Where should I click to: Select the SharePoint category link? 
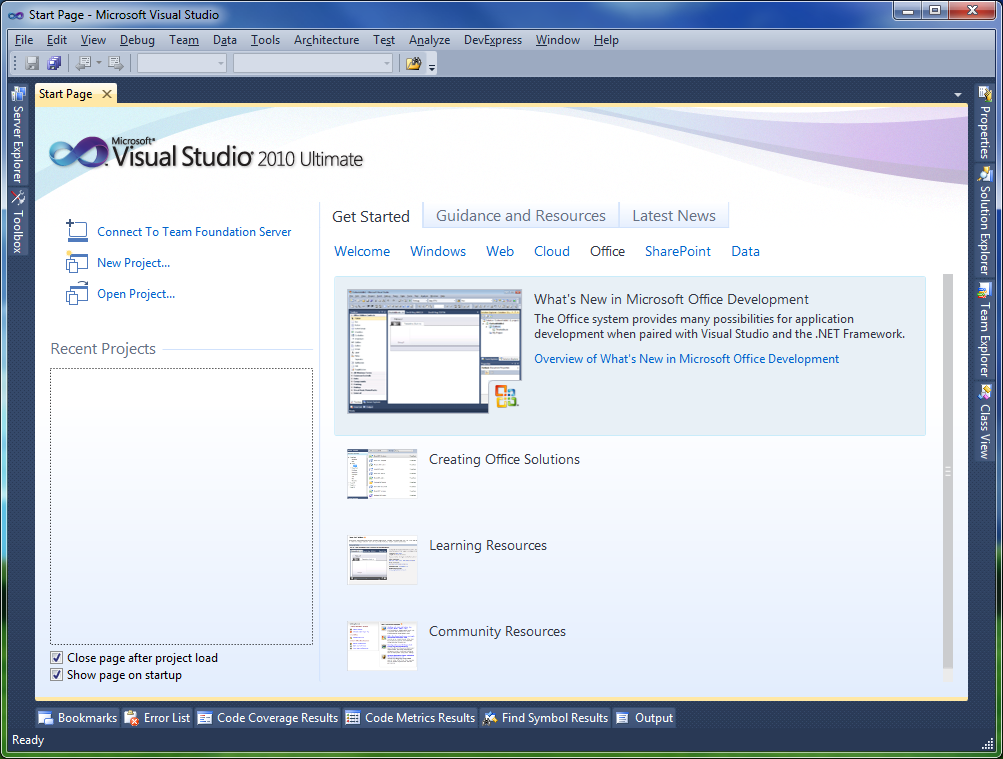pos(677,251)
